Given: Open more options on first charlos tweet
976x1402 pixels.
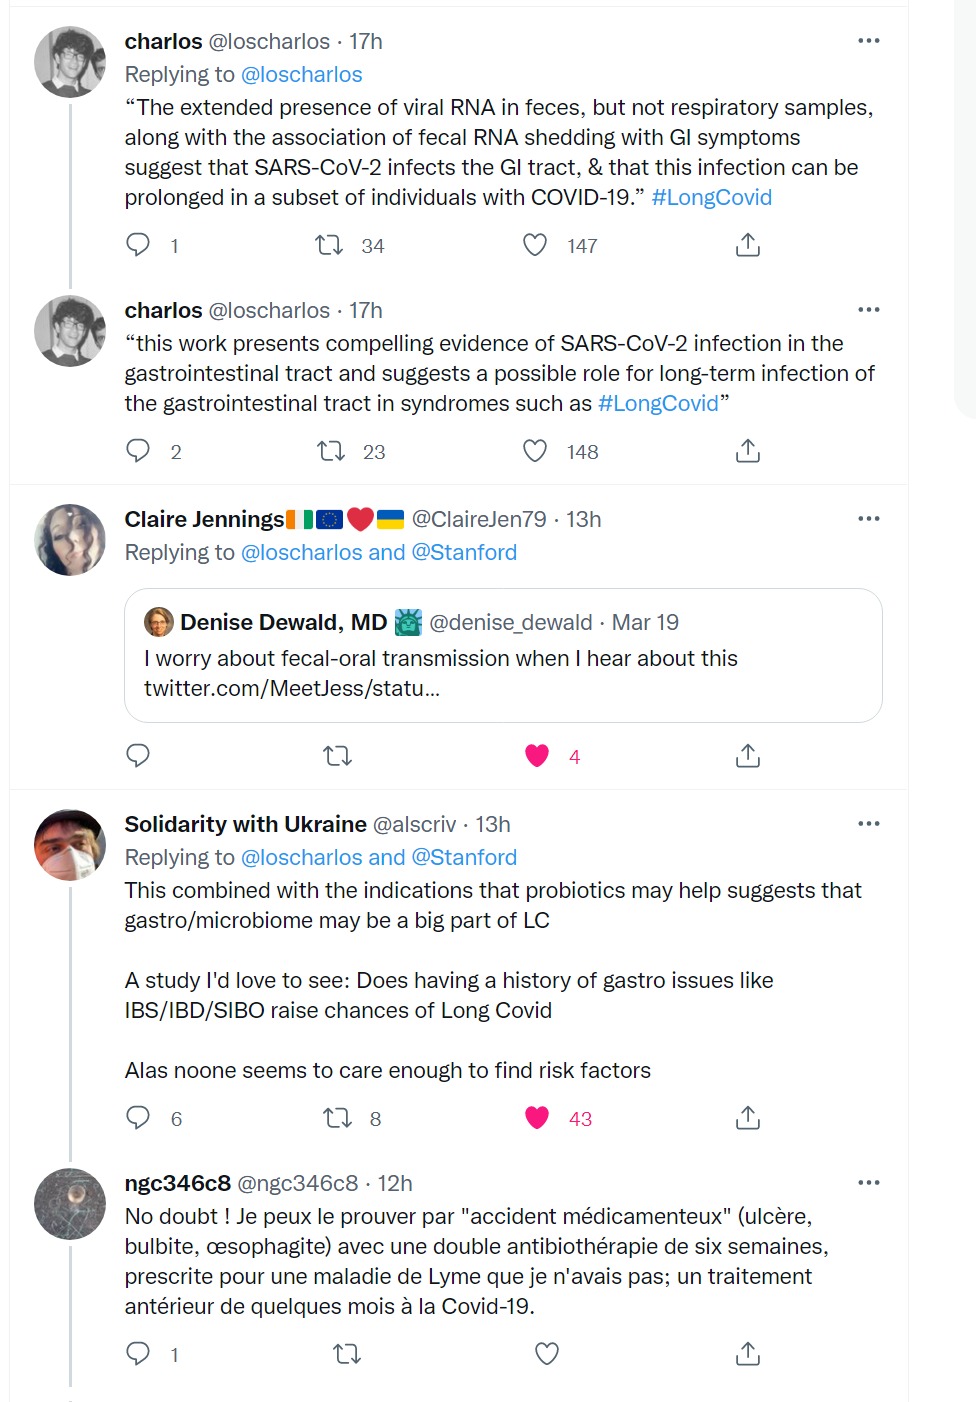Looking at the screenshot, I should 869,41.
